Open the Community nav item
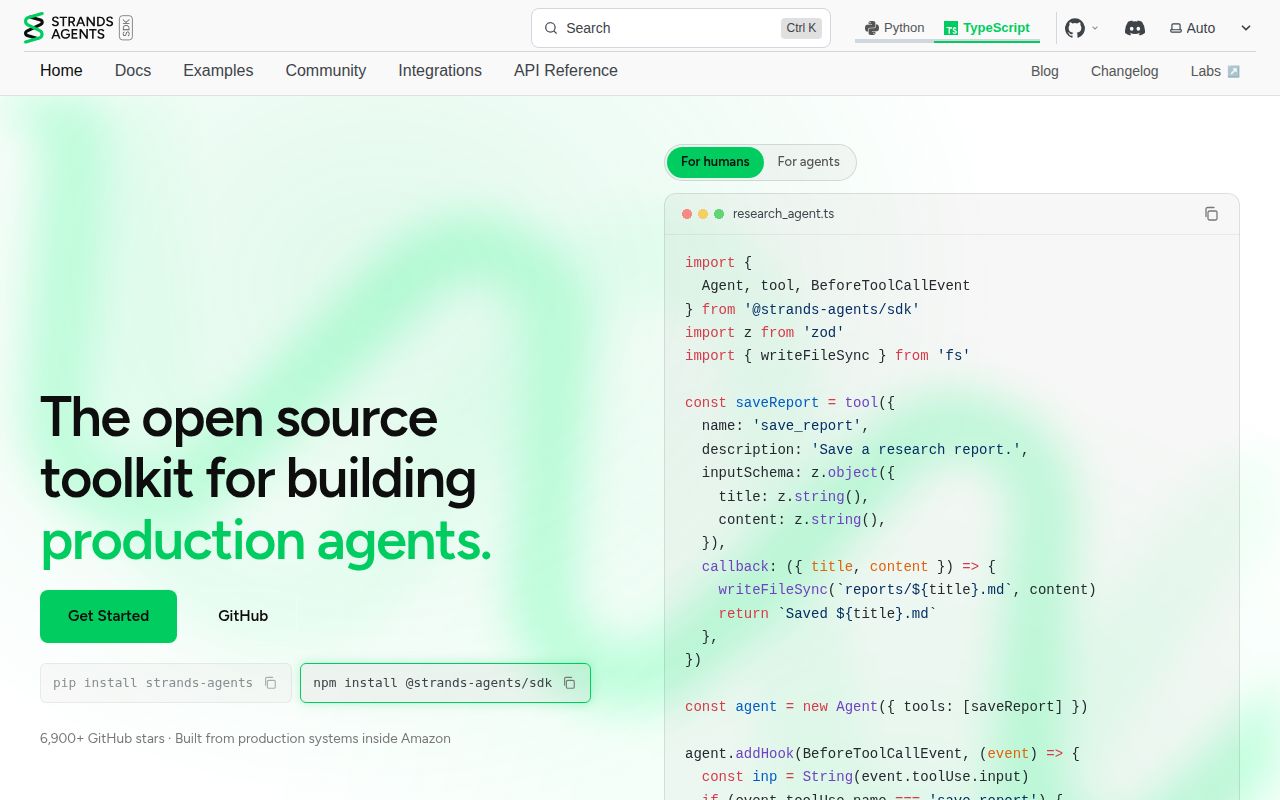The width and height of the screenshot is (1280, 800). click(x=326, y=71)
